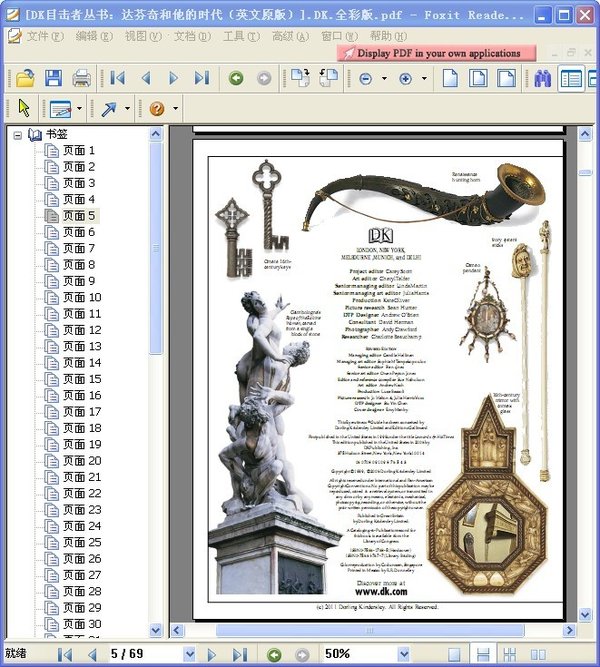Enable continuous page layout in status bar

tap(483, 654)
